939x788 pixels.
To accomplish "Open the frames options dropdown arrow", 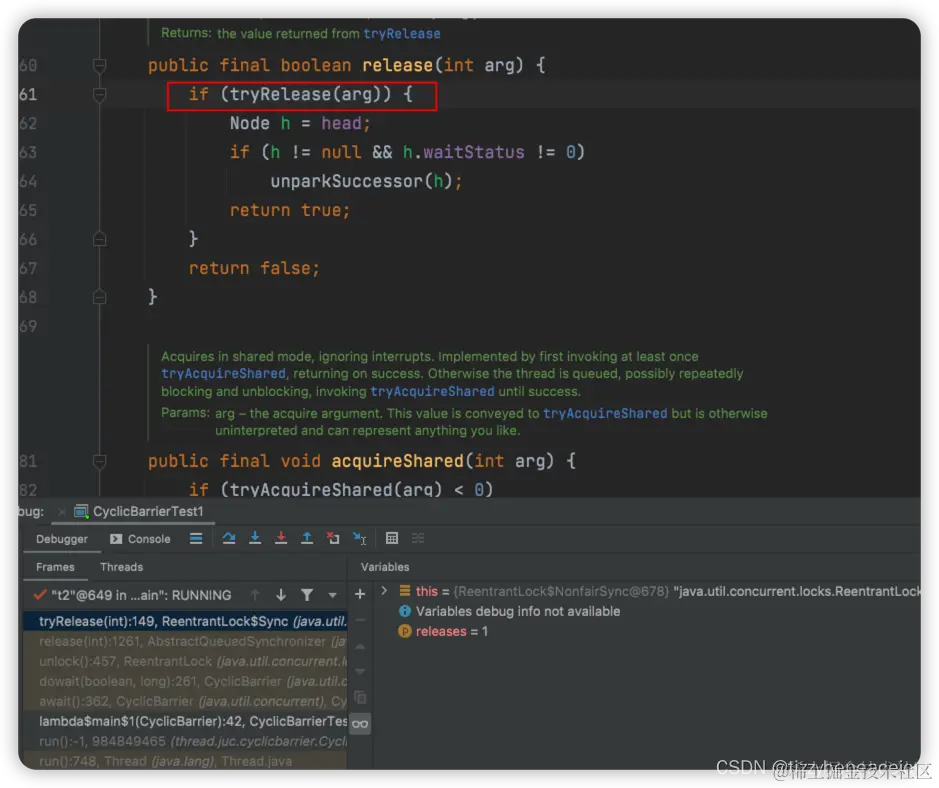I will tap(332, 595).
